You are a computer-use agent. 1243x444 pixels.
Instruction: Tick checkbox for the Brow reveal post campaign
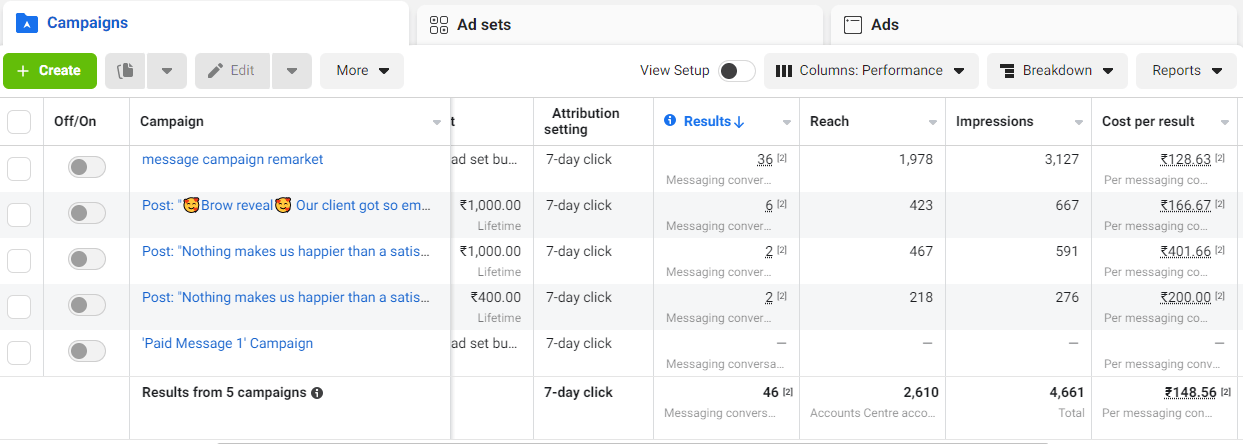click(x=19, y=215)
